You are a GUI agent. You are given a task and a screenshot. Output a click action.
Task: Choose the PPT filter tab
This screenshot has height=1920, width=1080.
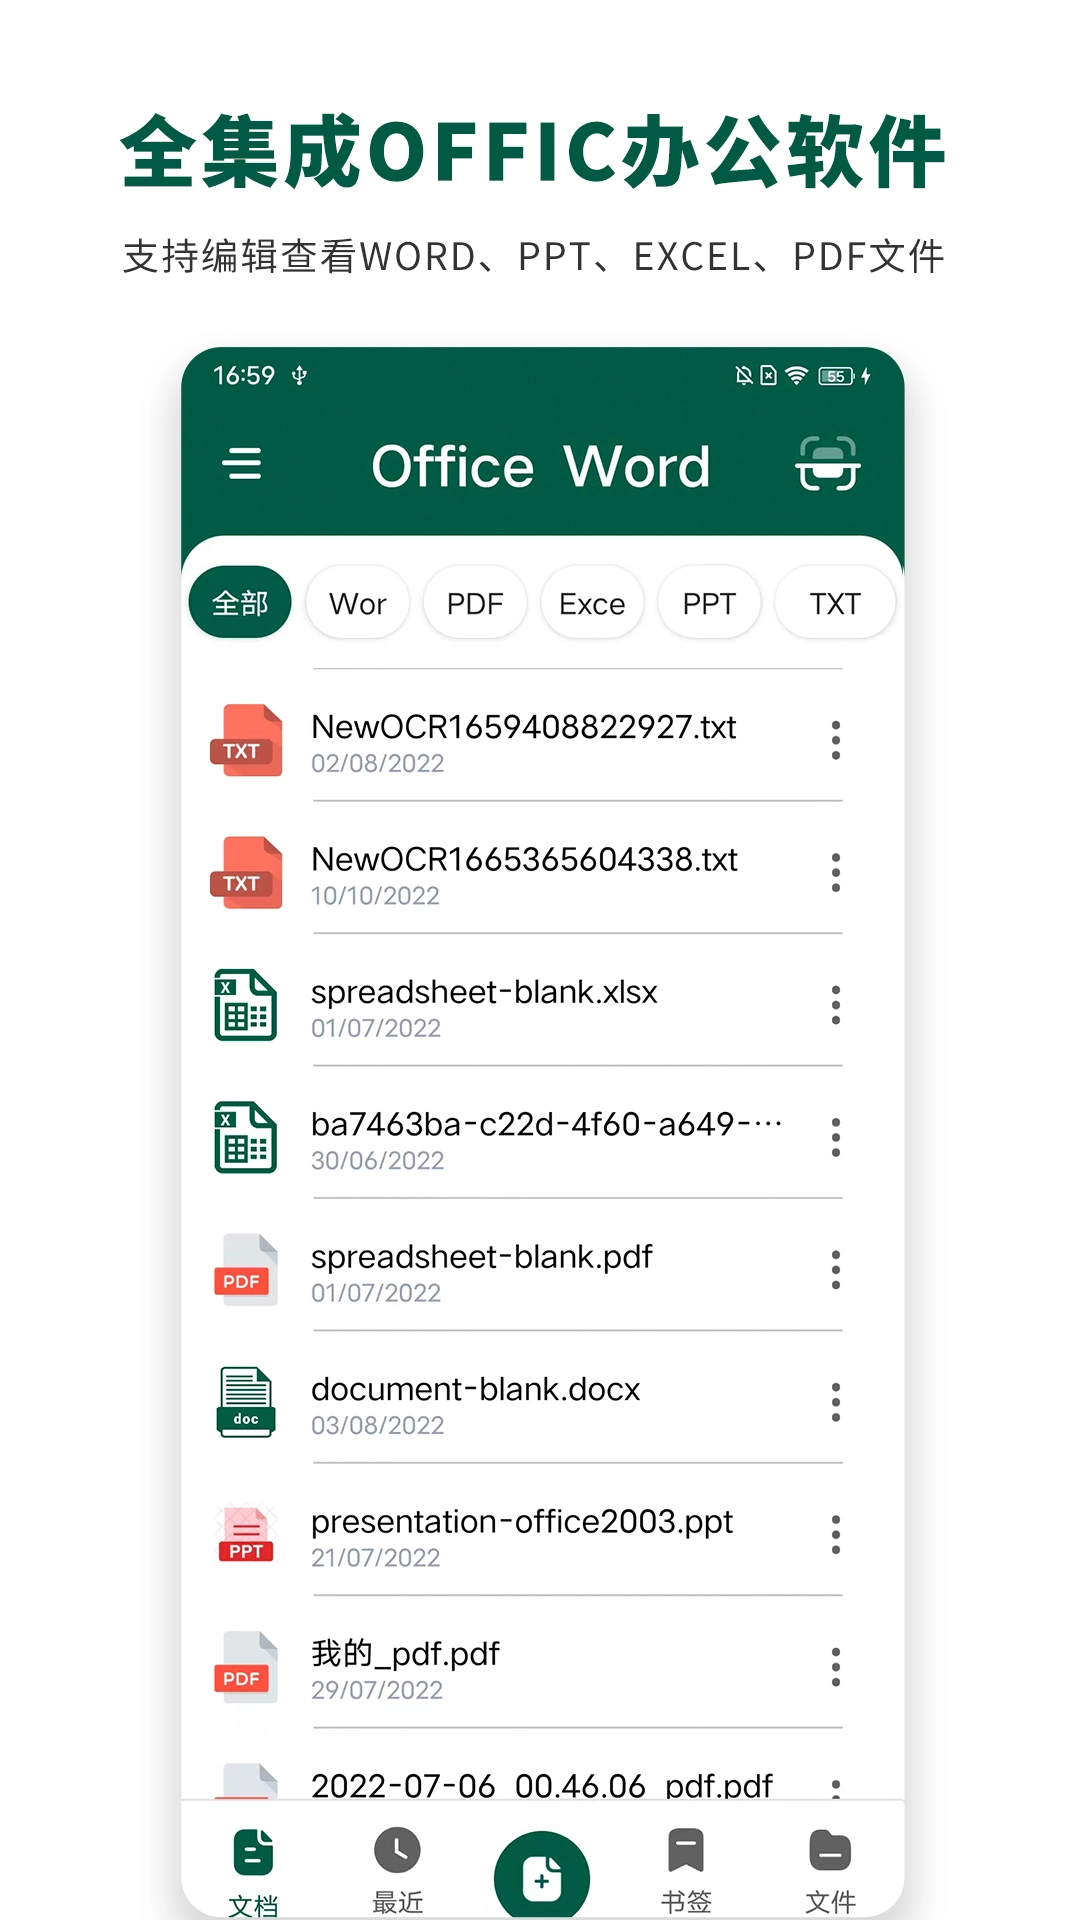click(709, 603)
